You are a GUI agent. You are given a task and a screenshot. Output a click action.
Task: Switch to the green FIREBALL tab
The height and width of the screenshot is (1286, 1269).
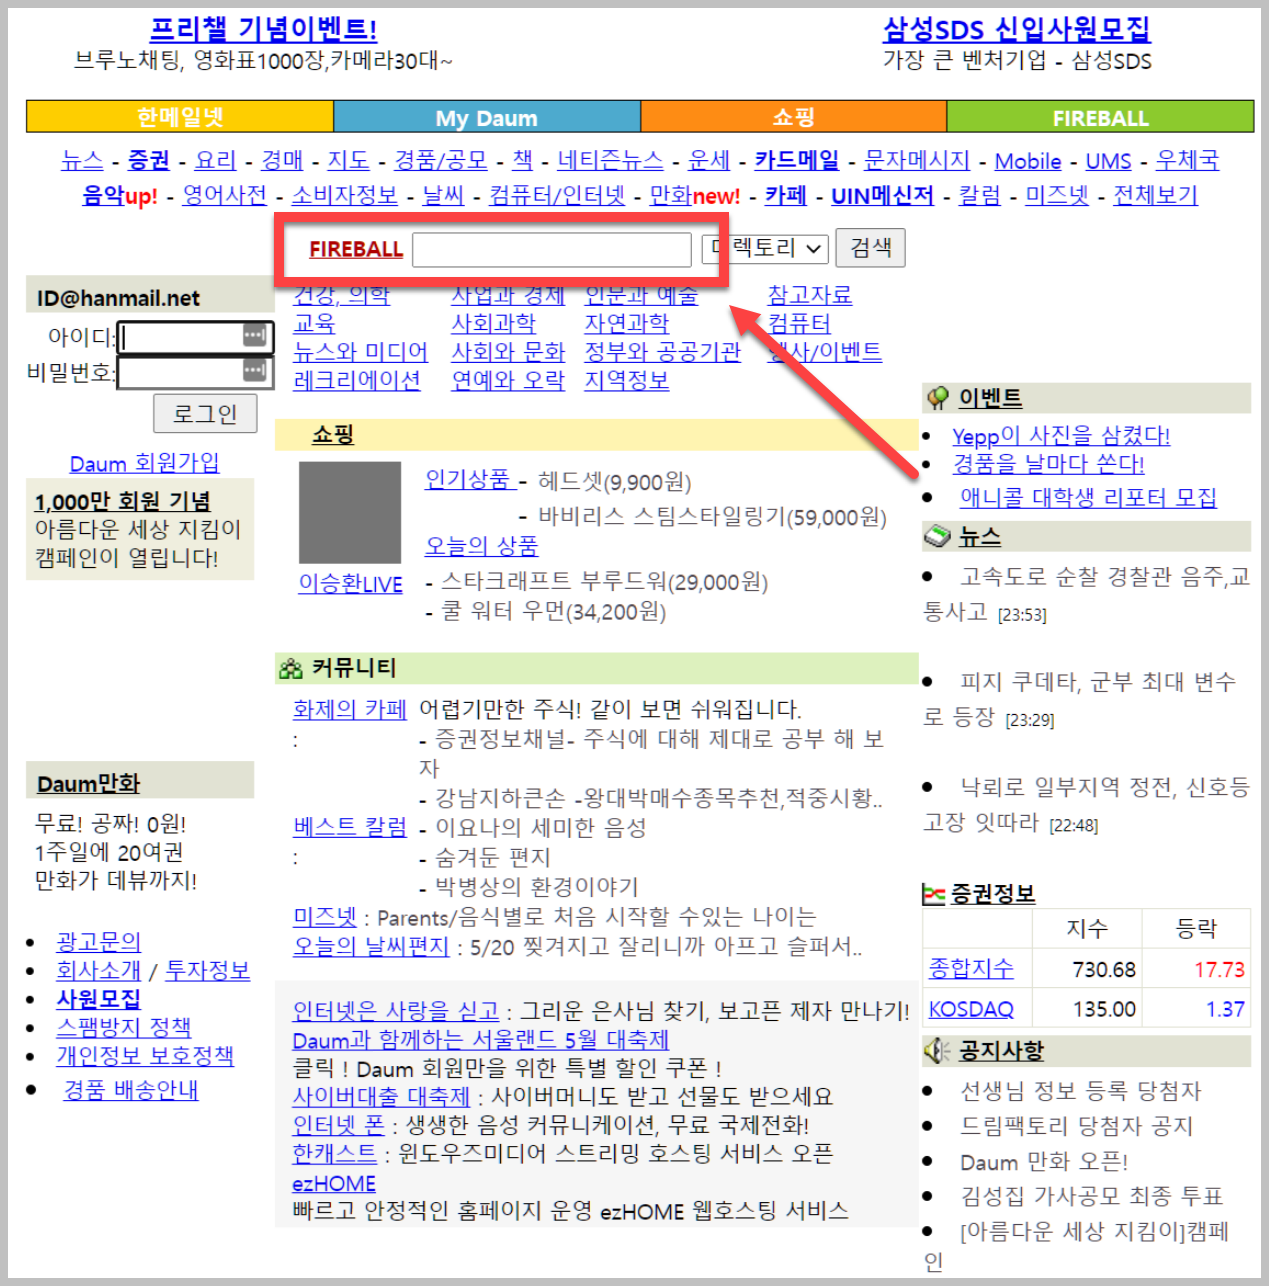pyautogui.click(x=1100, y=116)
